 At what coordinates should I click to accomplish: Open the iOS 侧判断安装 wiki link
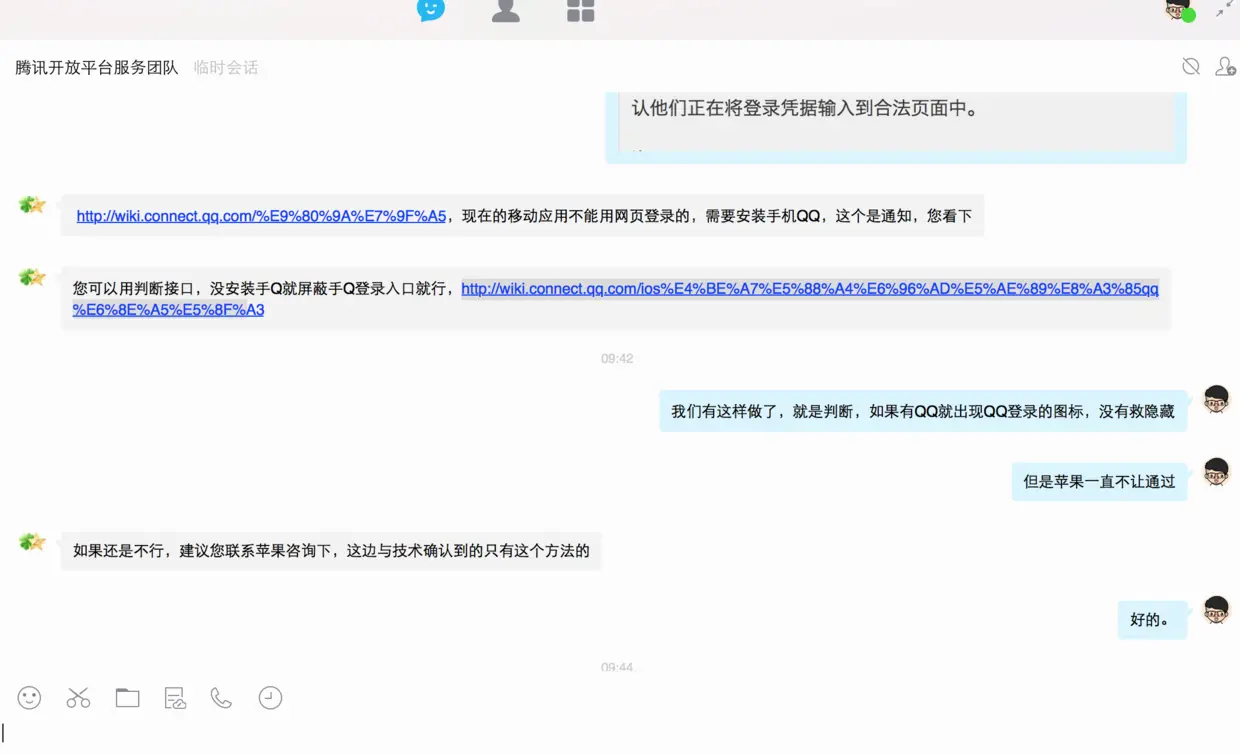808,289
